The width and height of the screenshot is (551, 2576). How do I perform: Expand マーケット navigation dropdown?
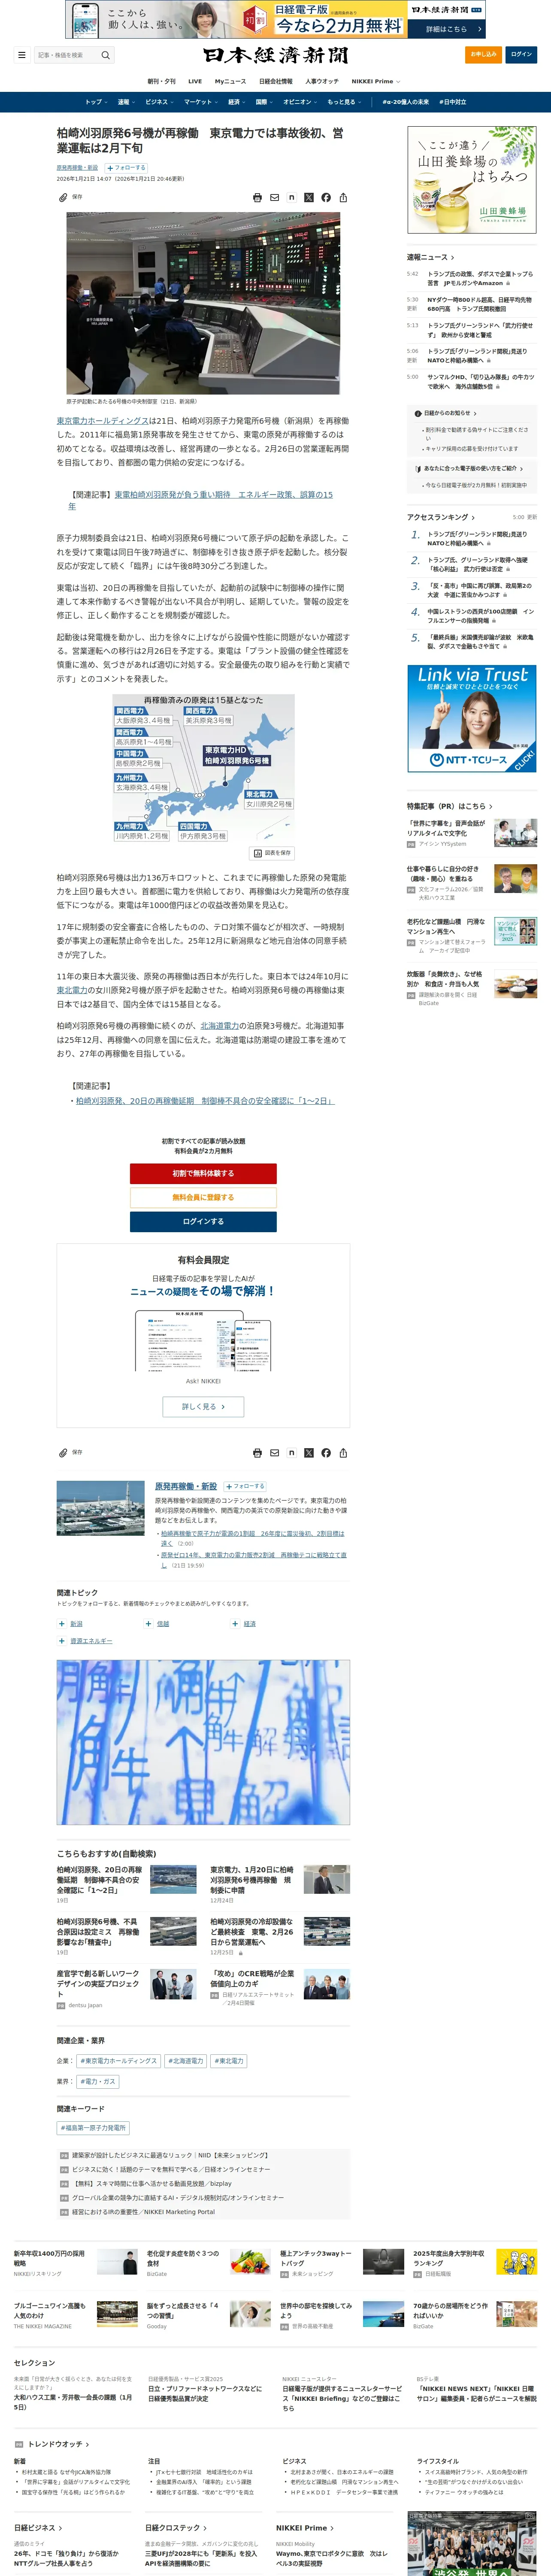tap(201, 102)
